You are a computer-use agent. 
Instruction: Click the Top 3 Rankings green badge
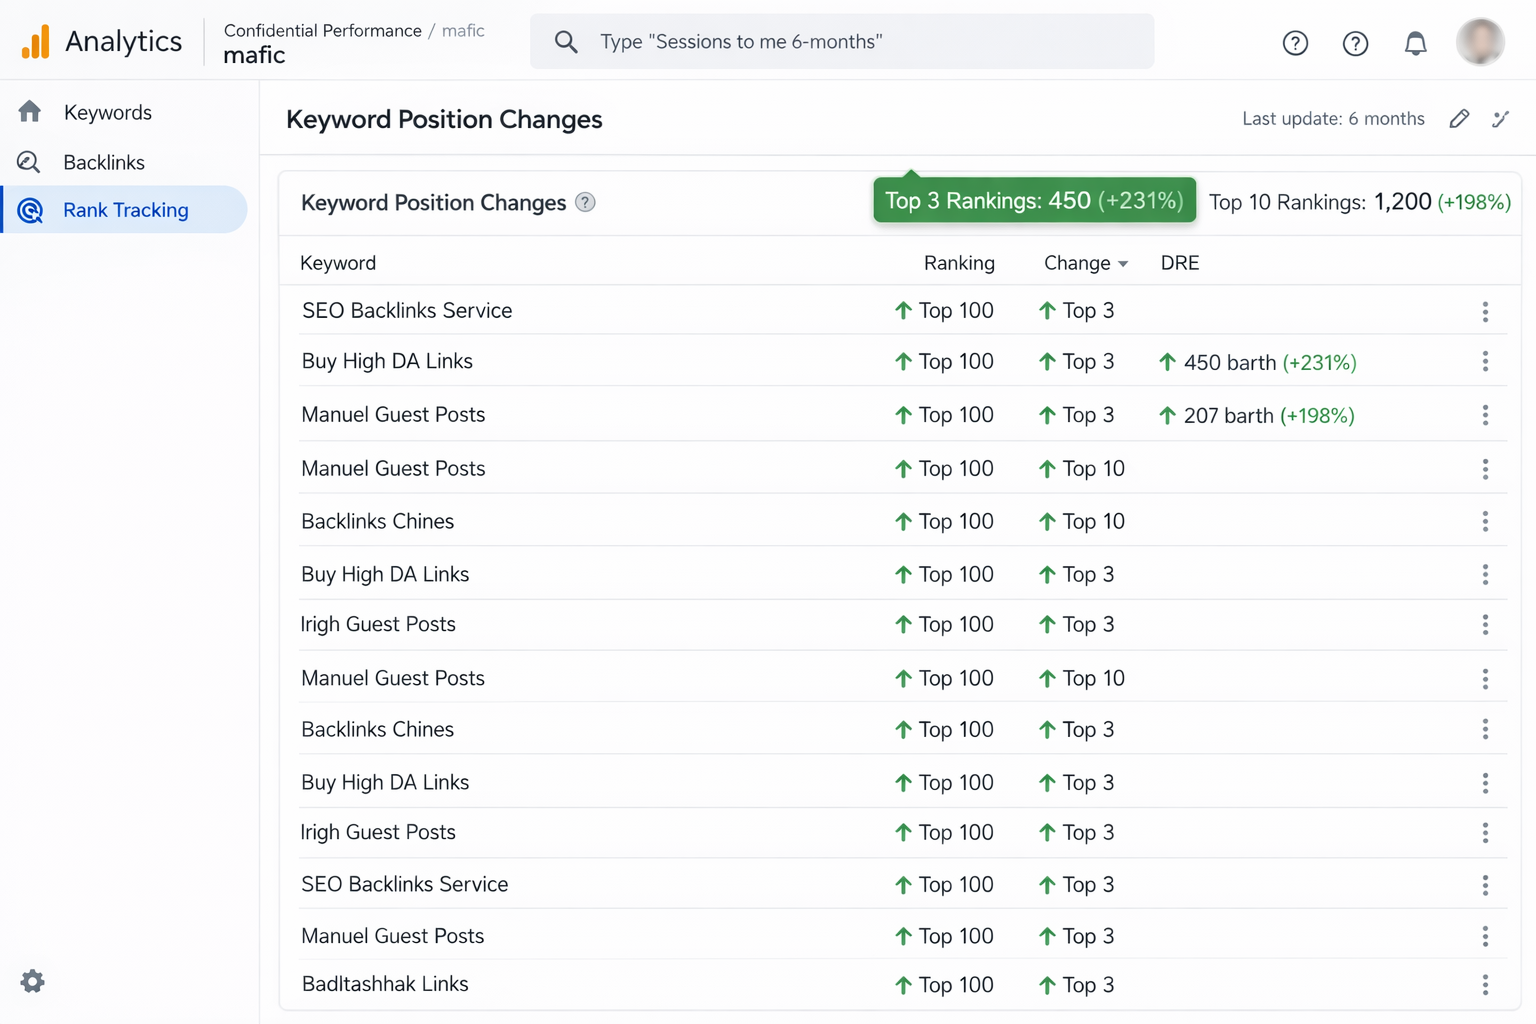click(1034, 201)
